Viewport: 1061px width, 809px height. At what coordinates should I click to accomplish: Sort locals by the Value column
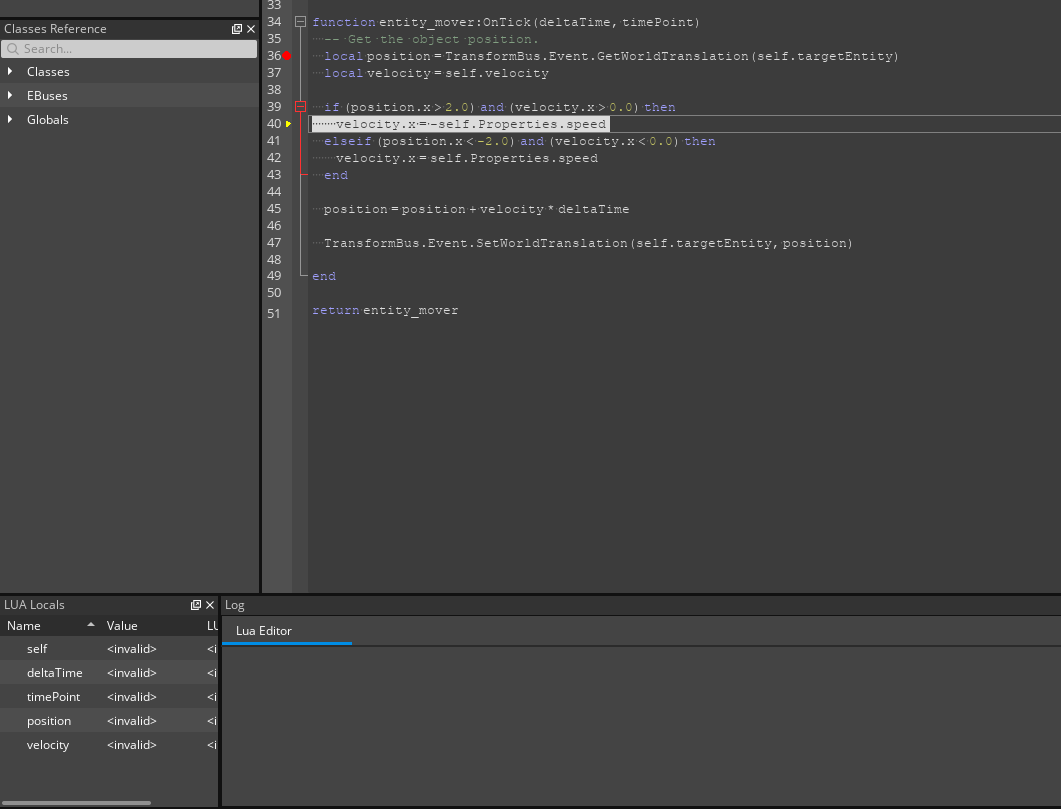click(x=121, y=625)
